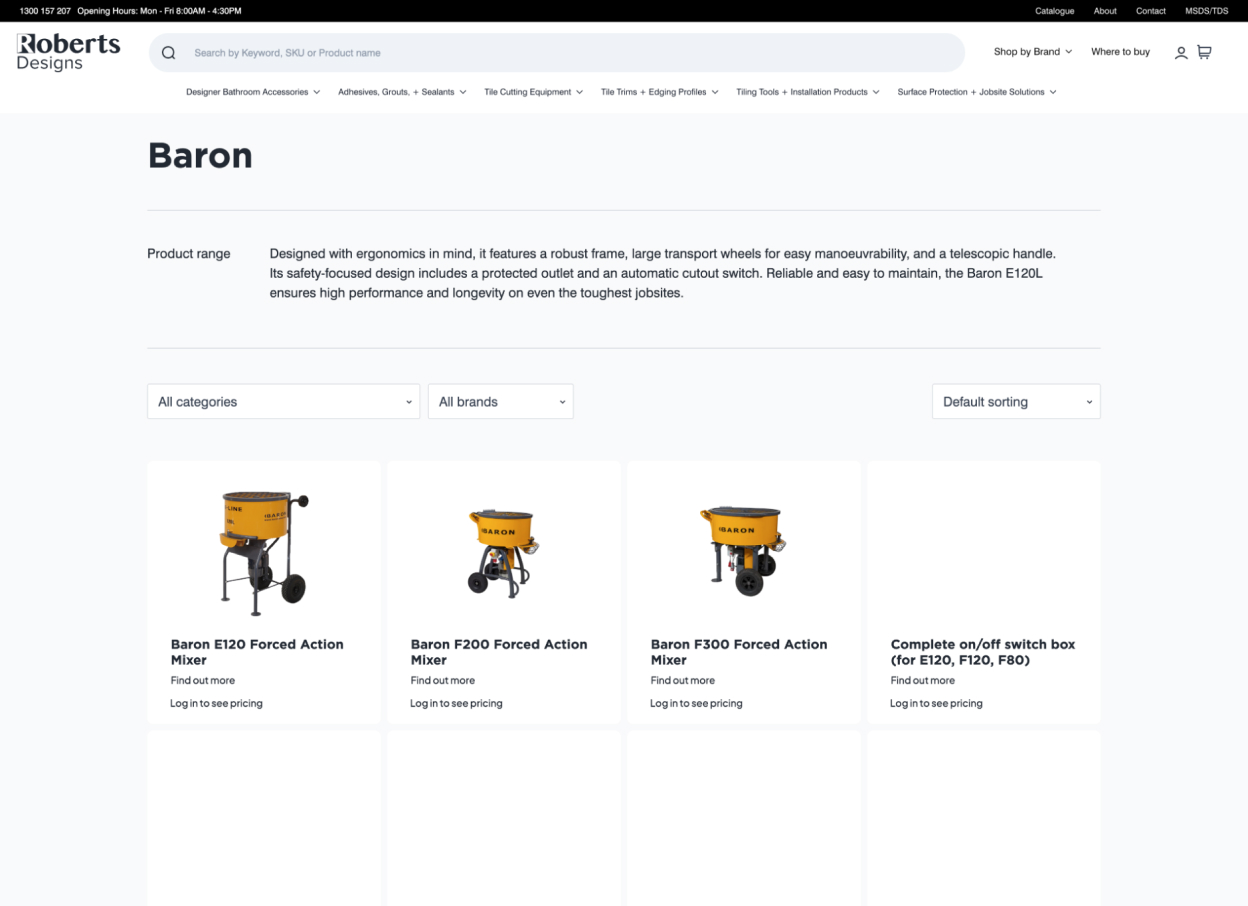Screen dimensions: 1248x906
Task: Click Find out more under Baron F300
Action: pyautogui.click(x=683, y=680)
